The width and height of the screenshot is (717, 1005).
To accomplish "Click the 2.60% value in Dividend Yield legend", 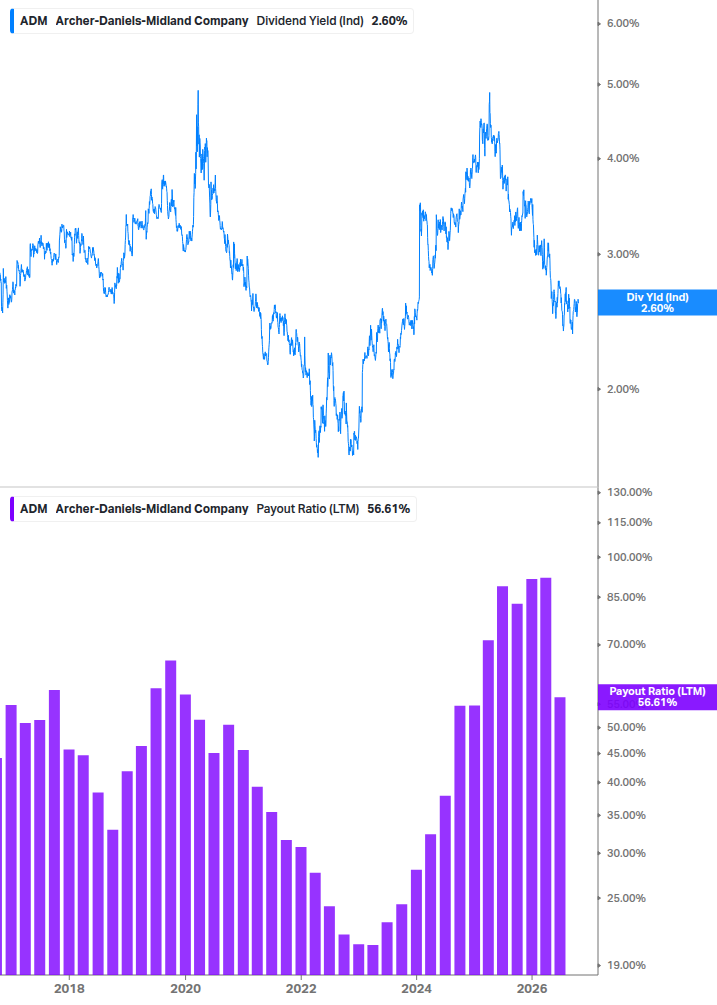I will pos(390,21).
